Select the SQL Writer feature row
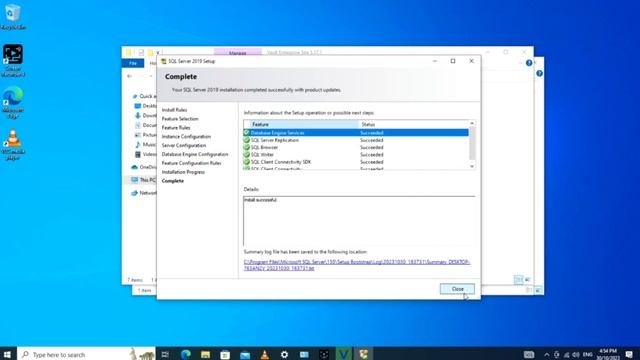 (356, 155)
